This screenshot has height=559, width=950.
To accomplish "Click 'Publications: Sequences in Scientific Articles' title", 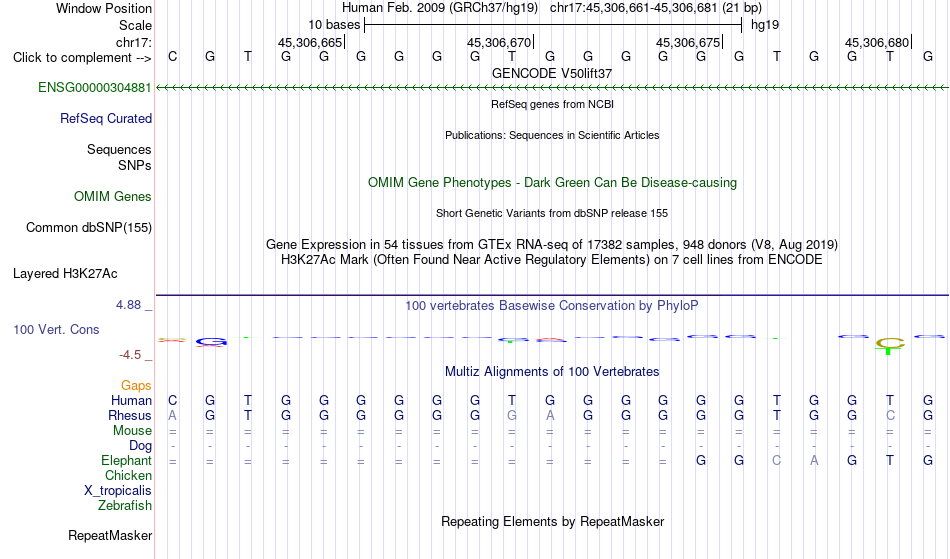I will click(552, 135).
